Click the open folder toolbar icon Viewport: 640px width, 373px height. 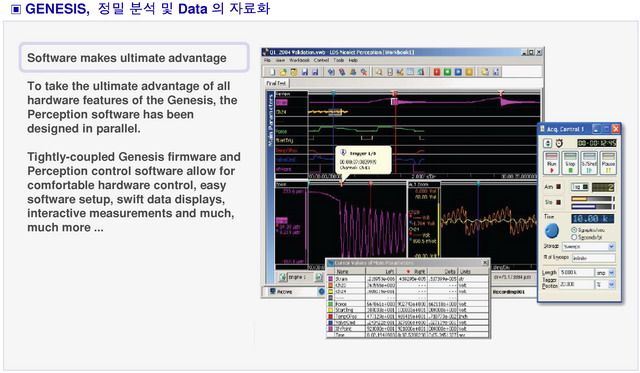[x=283, y=72]
